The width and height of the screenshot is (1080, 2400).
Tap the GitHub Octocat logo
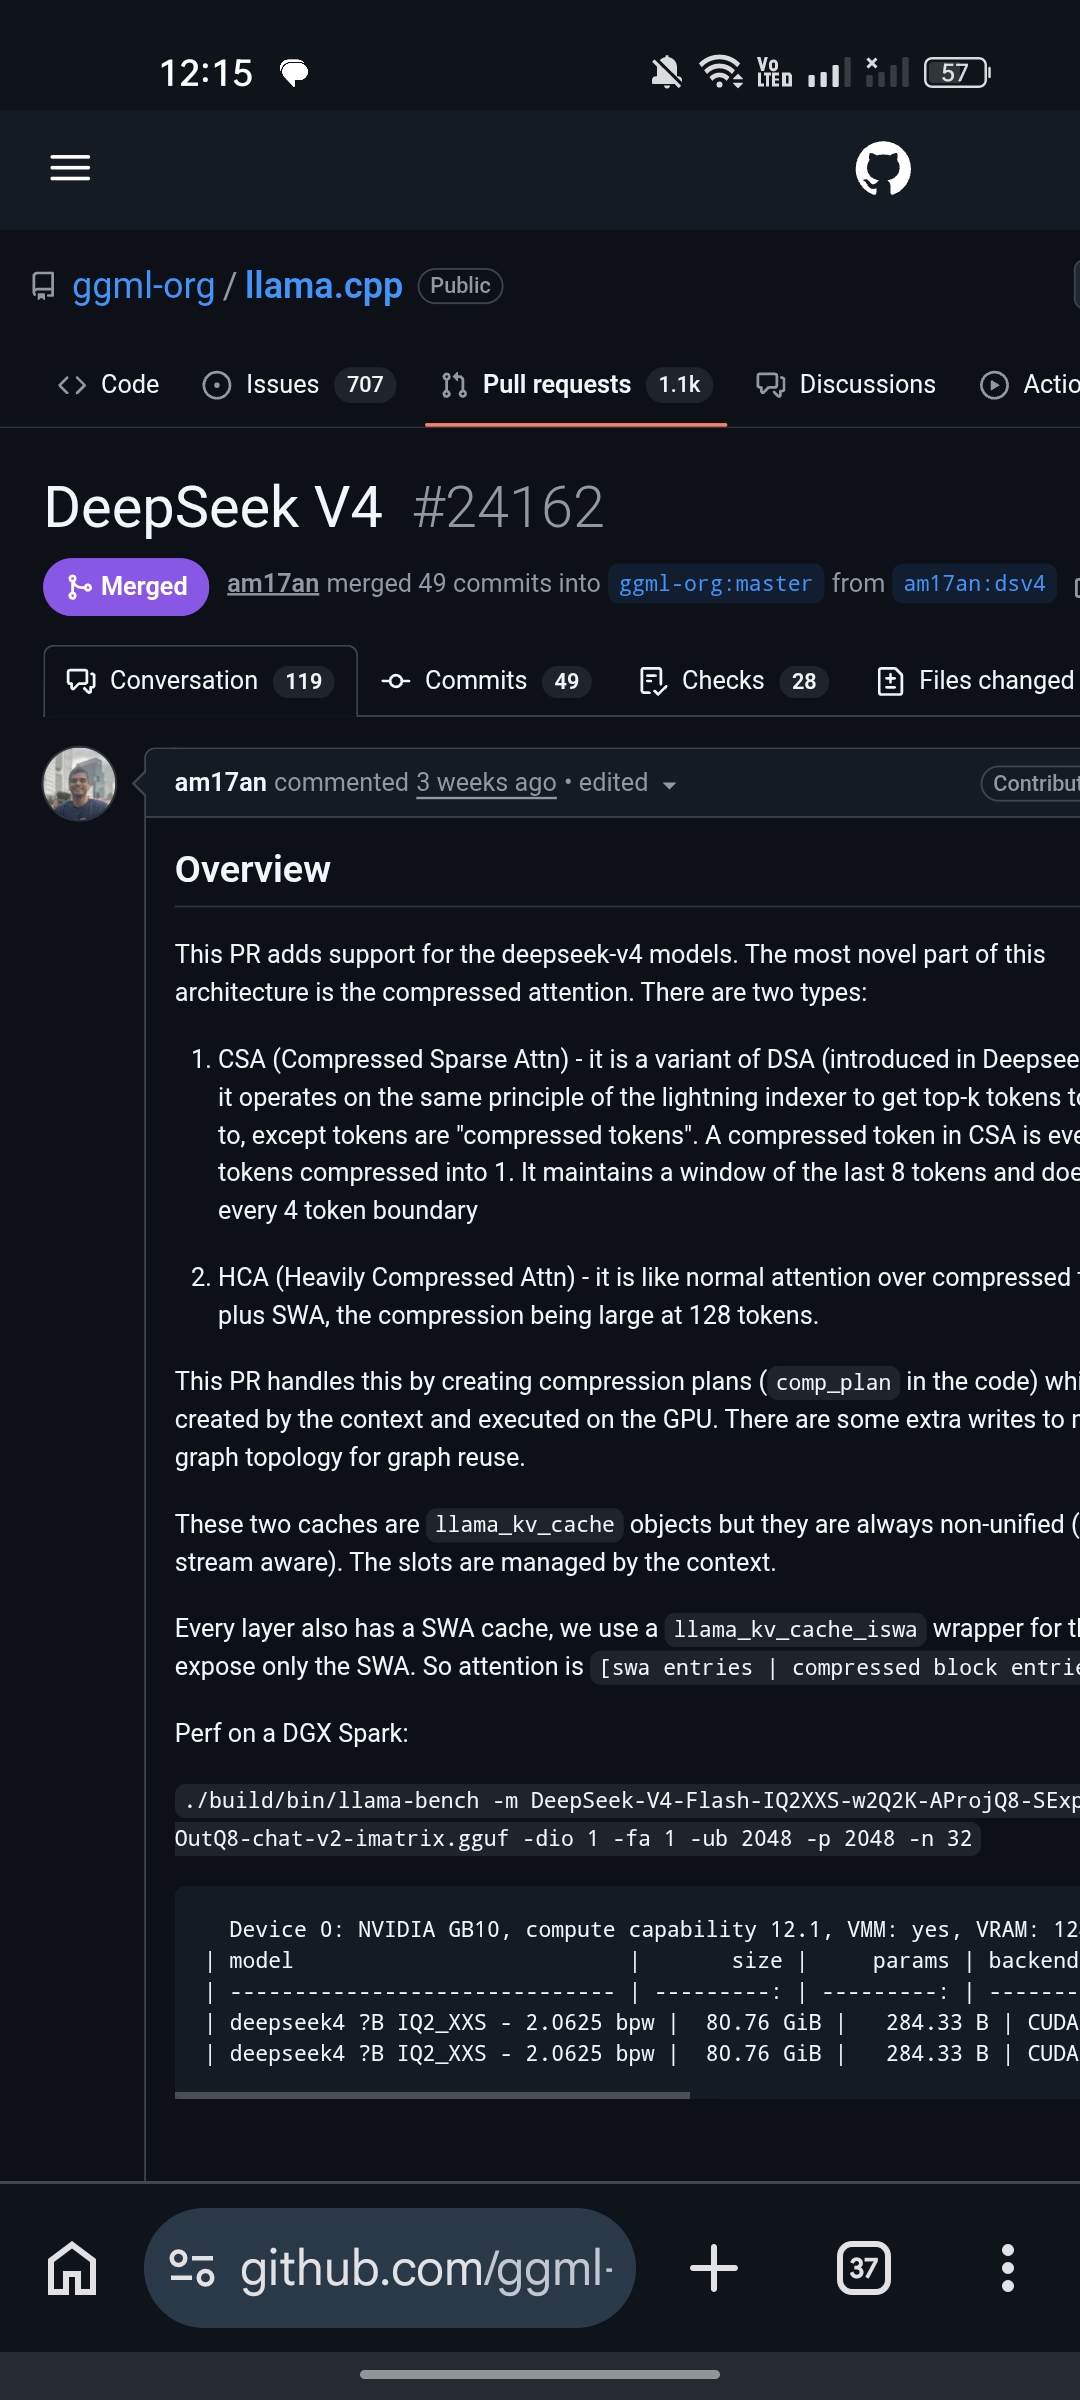[883, 168]
